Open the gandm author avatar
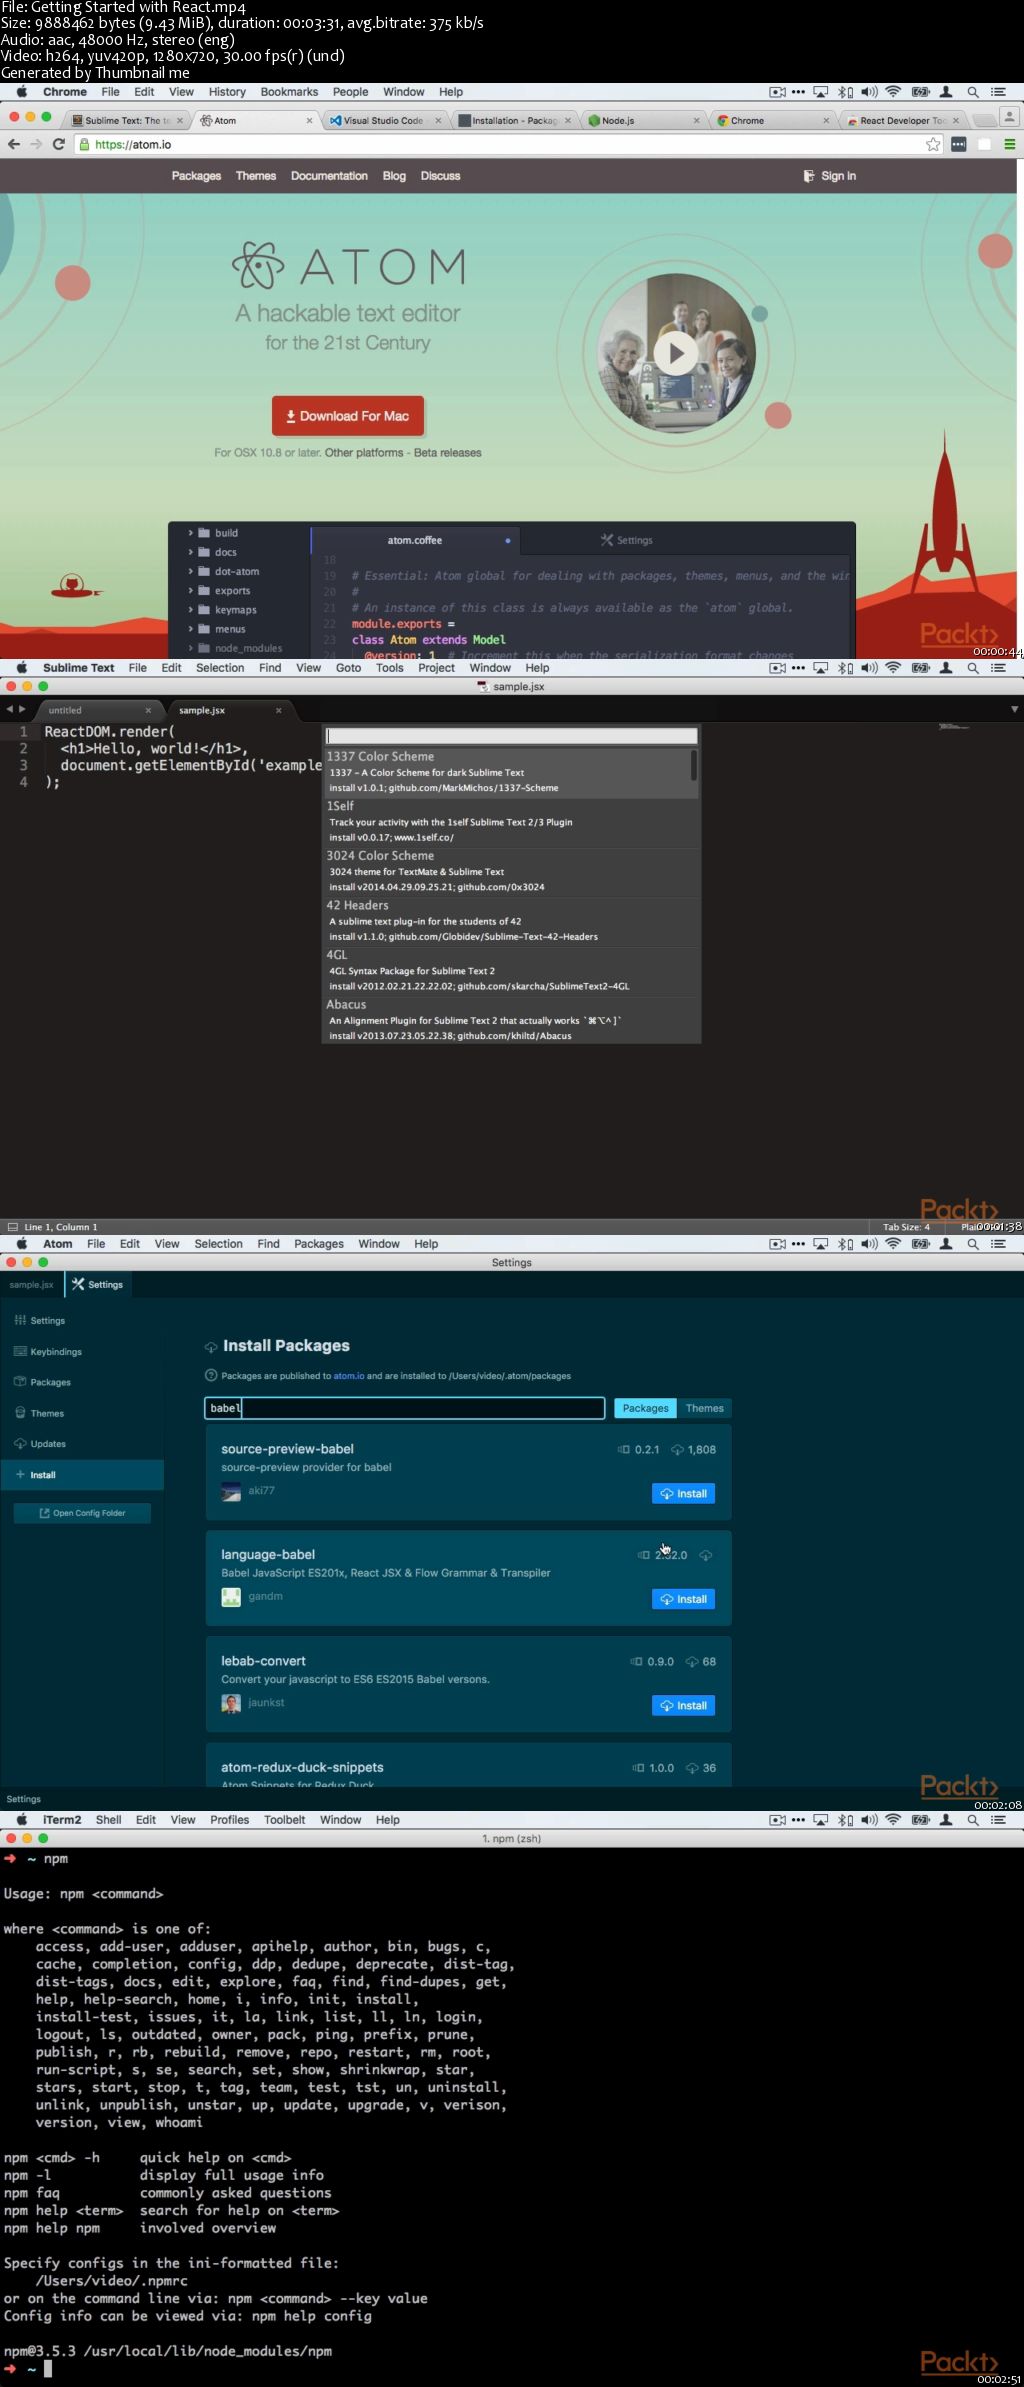Viewport: 1024px width, 2387px height. pos(231,1597)
